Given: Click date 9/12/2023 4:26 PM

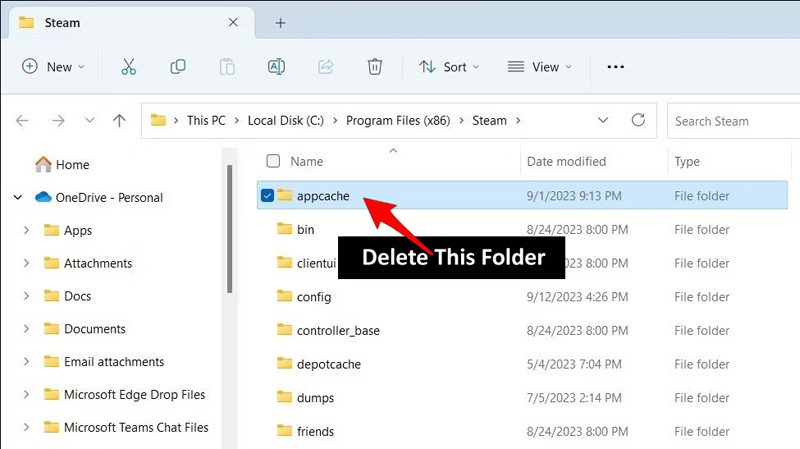Looking at the screenshot, I should [x=577, y=296].
